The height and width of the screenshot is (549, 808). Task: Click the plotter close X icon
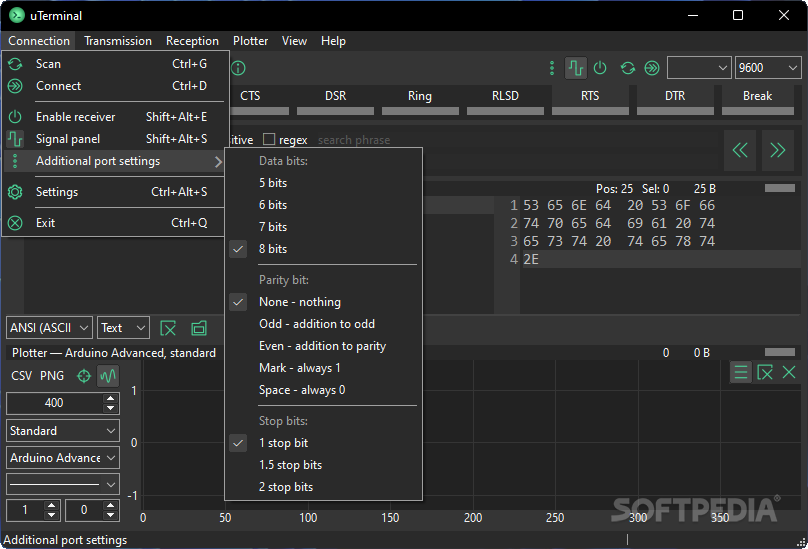click(x=789, y=372)
